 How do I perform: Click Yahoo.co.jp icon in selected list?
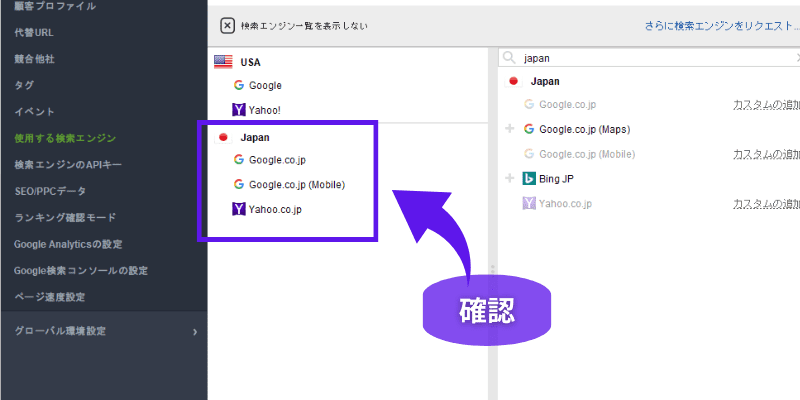click(238, 209)
